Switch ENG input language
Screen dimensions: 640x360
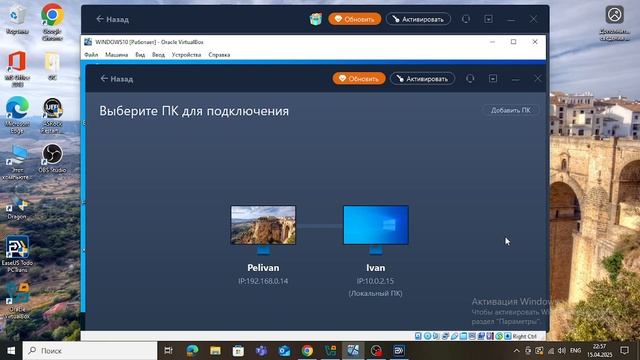click(576, 351)
